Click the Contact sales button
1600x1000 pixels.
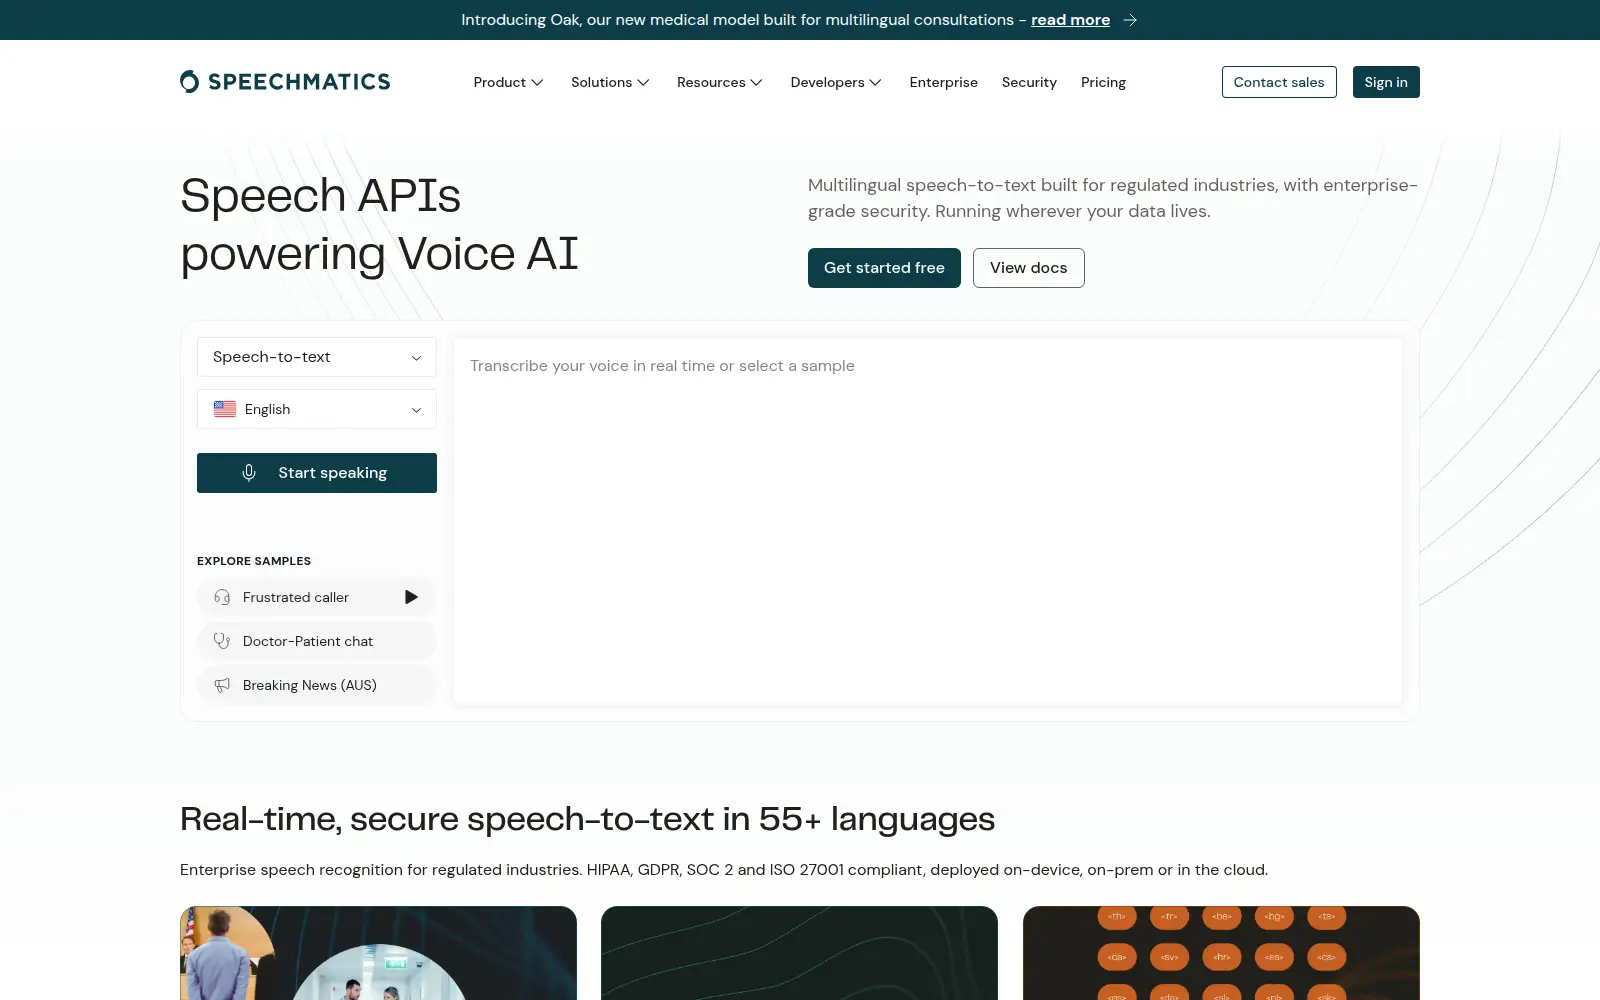pyautogui.click(x=1279, y=82)
